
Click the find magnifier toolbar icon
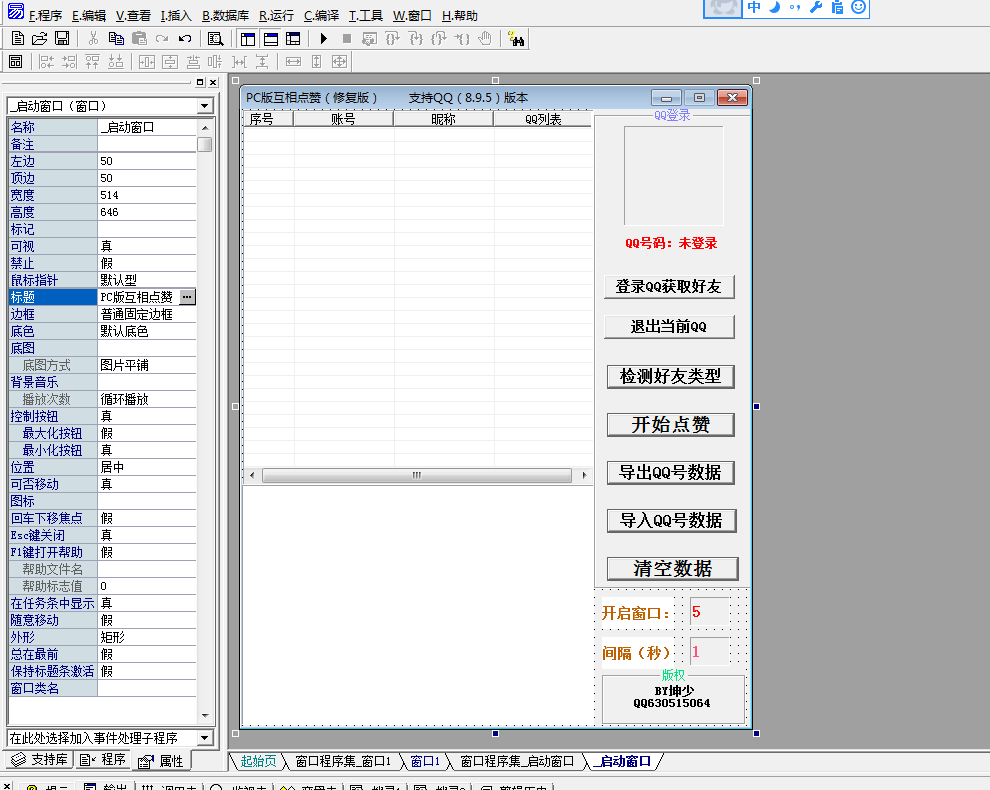click(215, 39)
